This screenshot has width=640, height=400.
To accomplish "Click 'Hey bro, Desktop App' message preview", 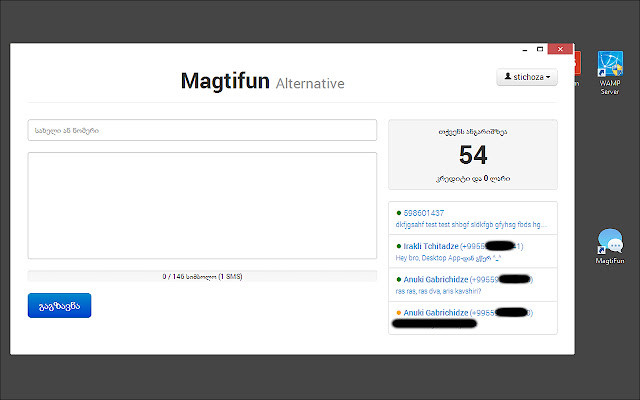I will pyautogui.click(x=448, y=258).
